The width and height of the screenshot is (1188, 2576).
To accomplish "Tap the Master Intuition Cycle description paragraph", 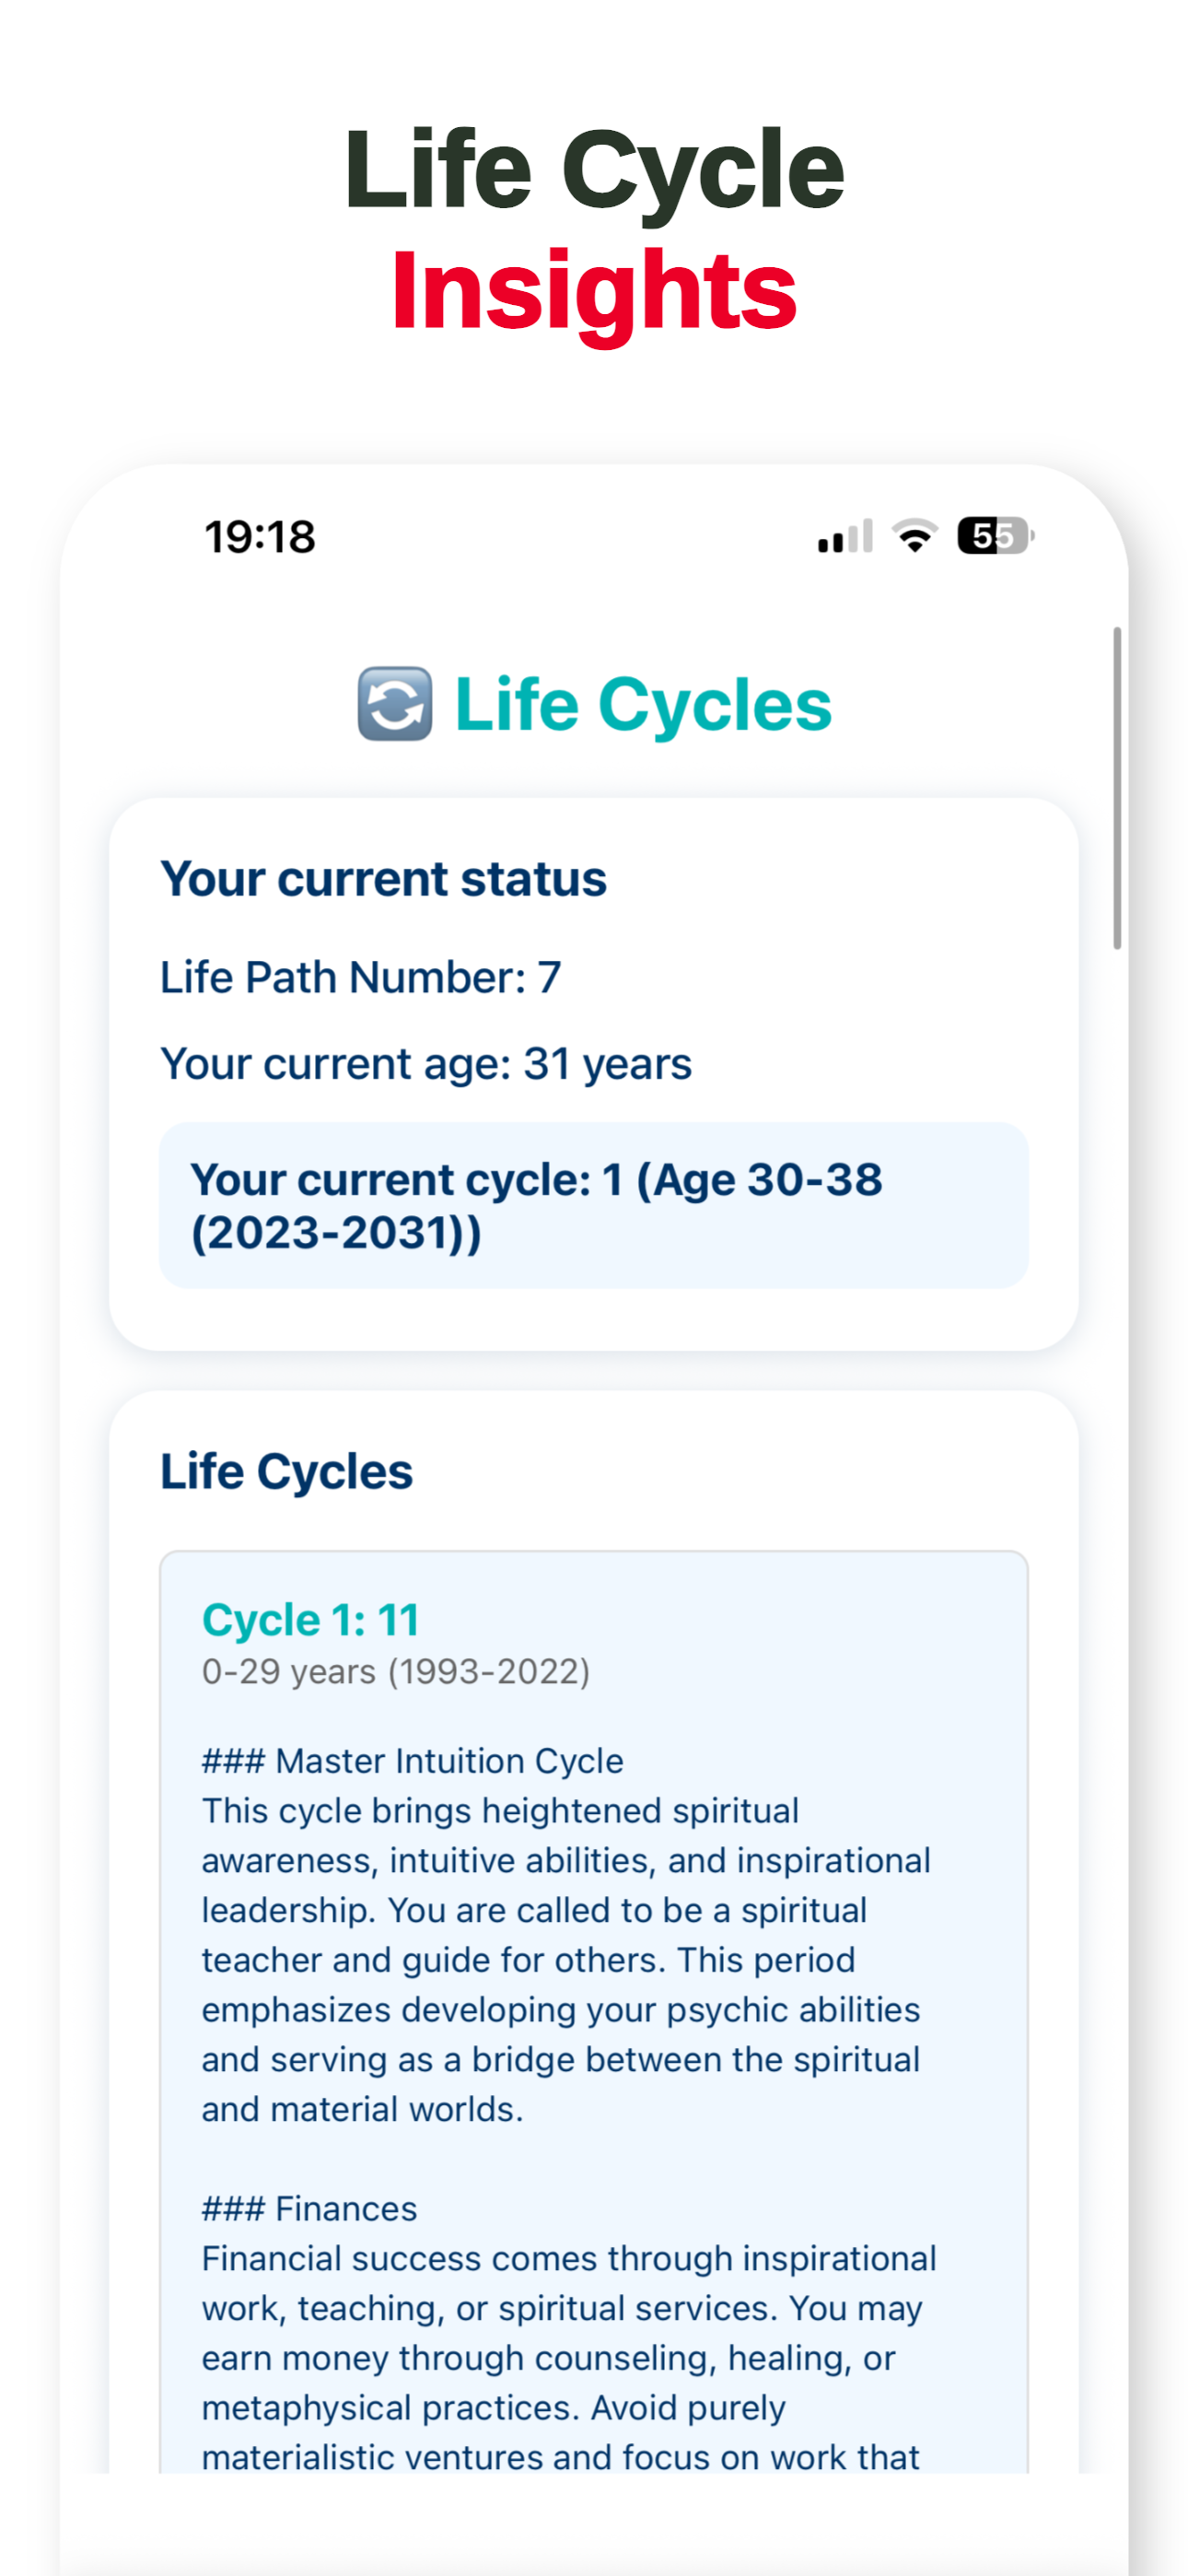I will pyautogui.click(x=567, y=1960).
